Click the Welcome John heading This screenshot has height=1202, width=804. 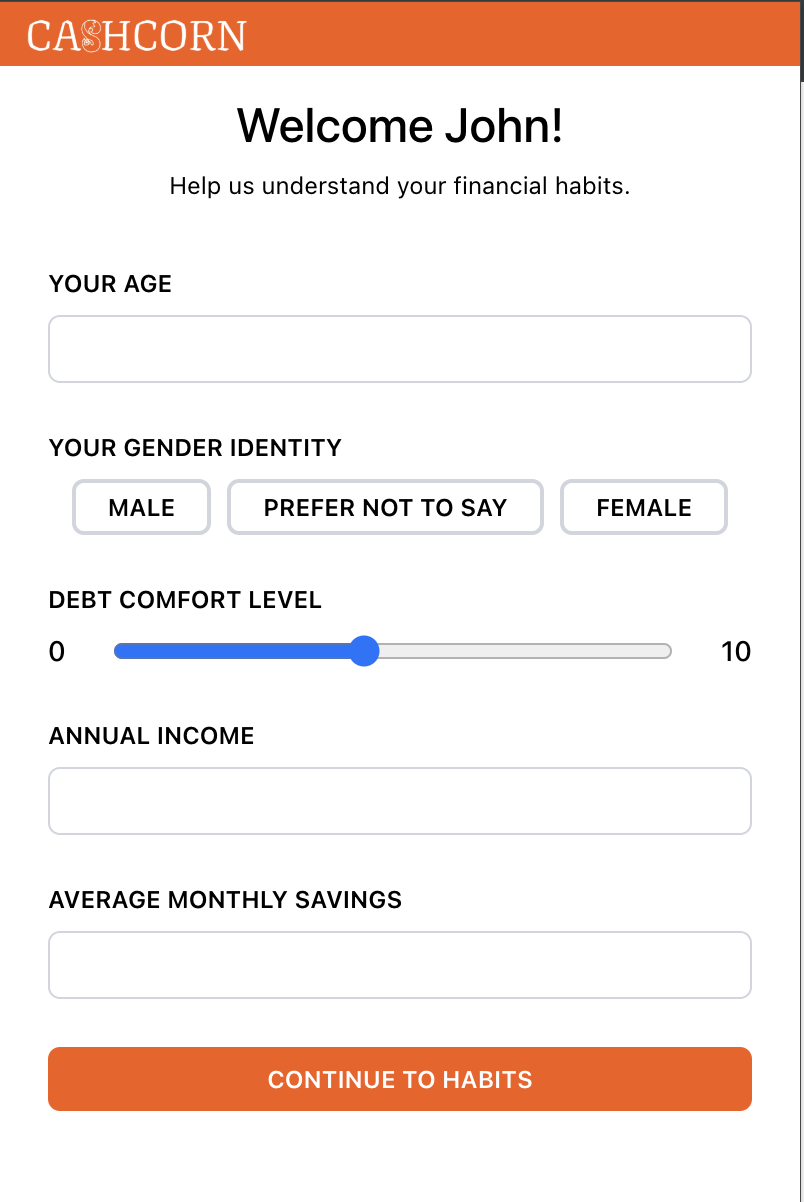coord(400,126)
